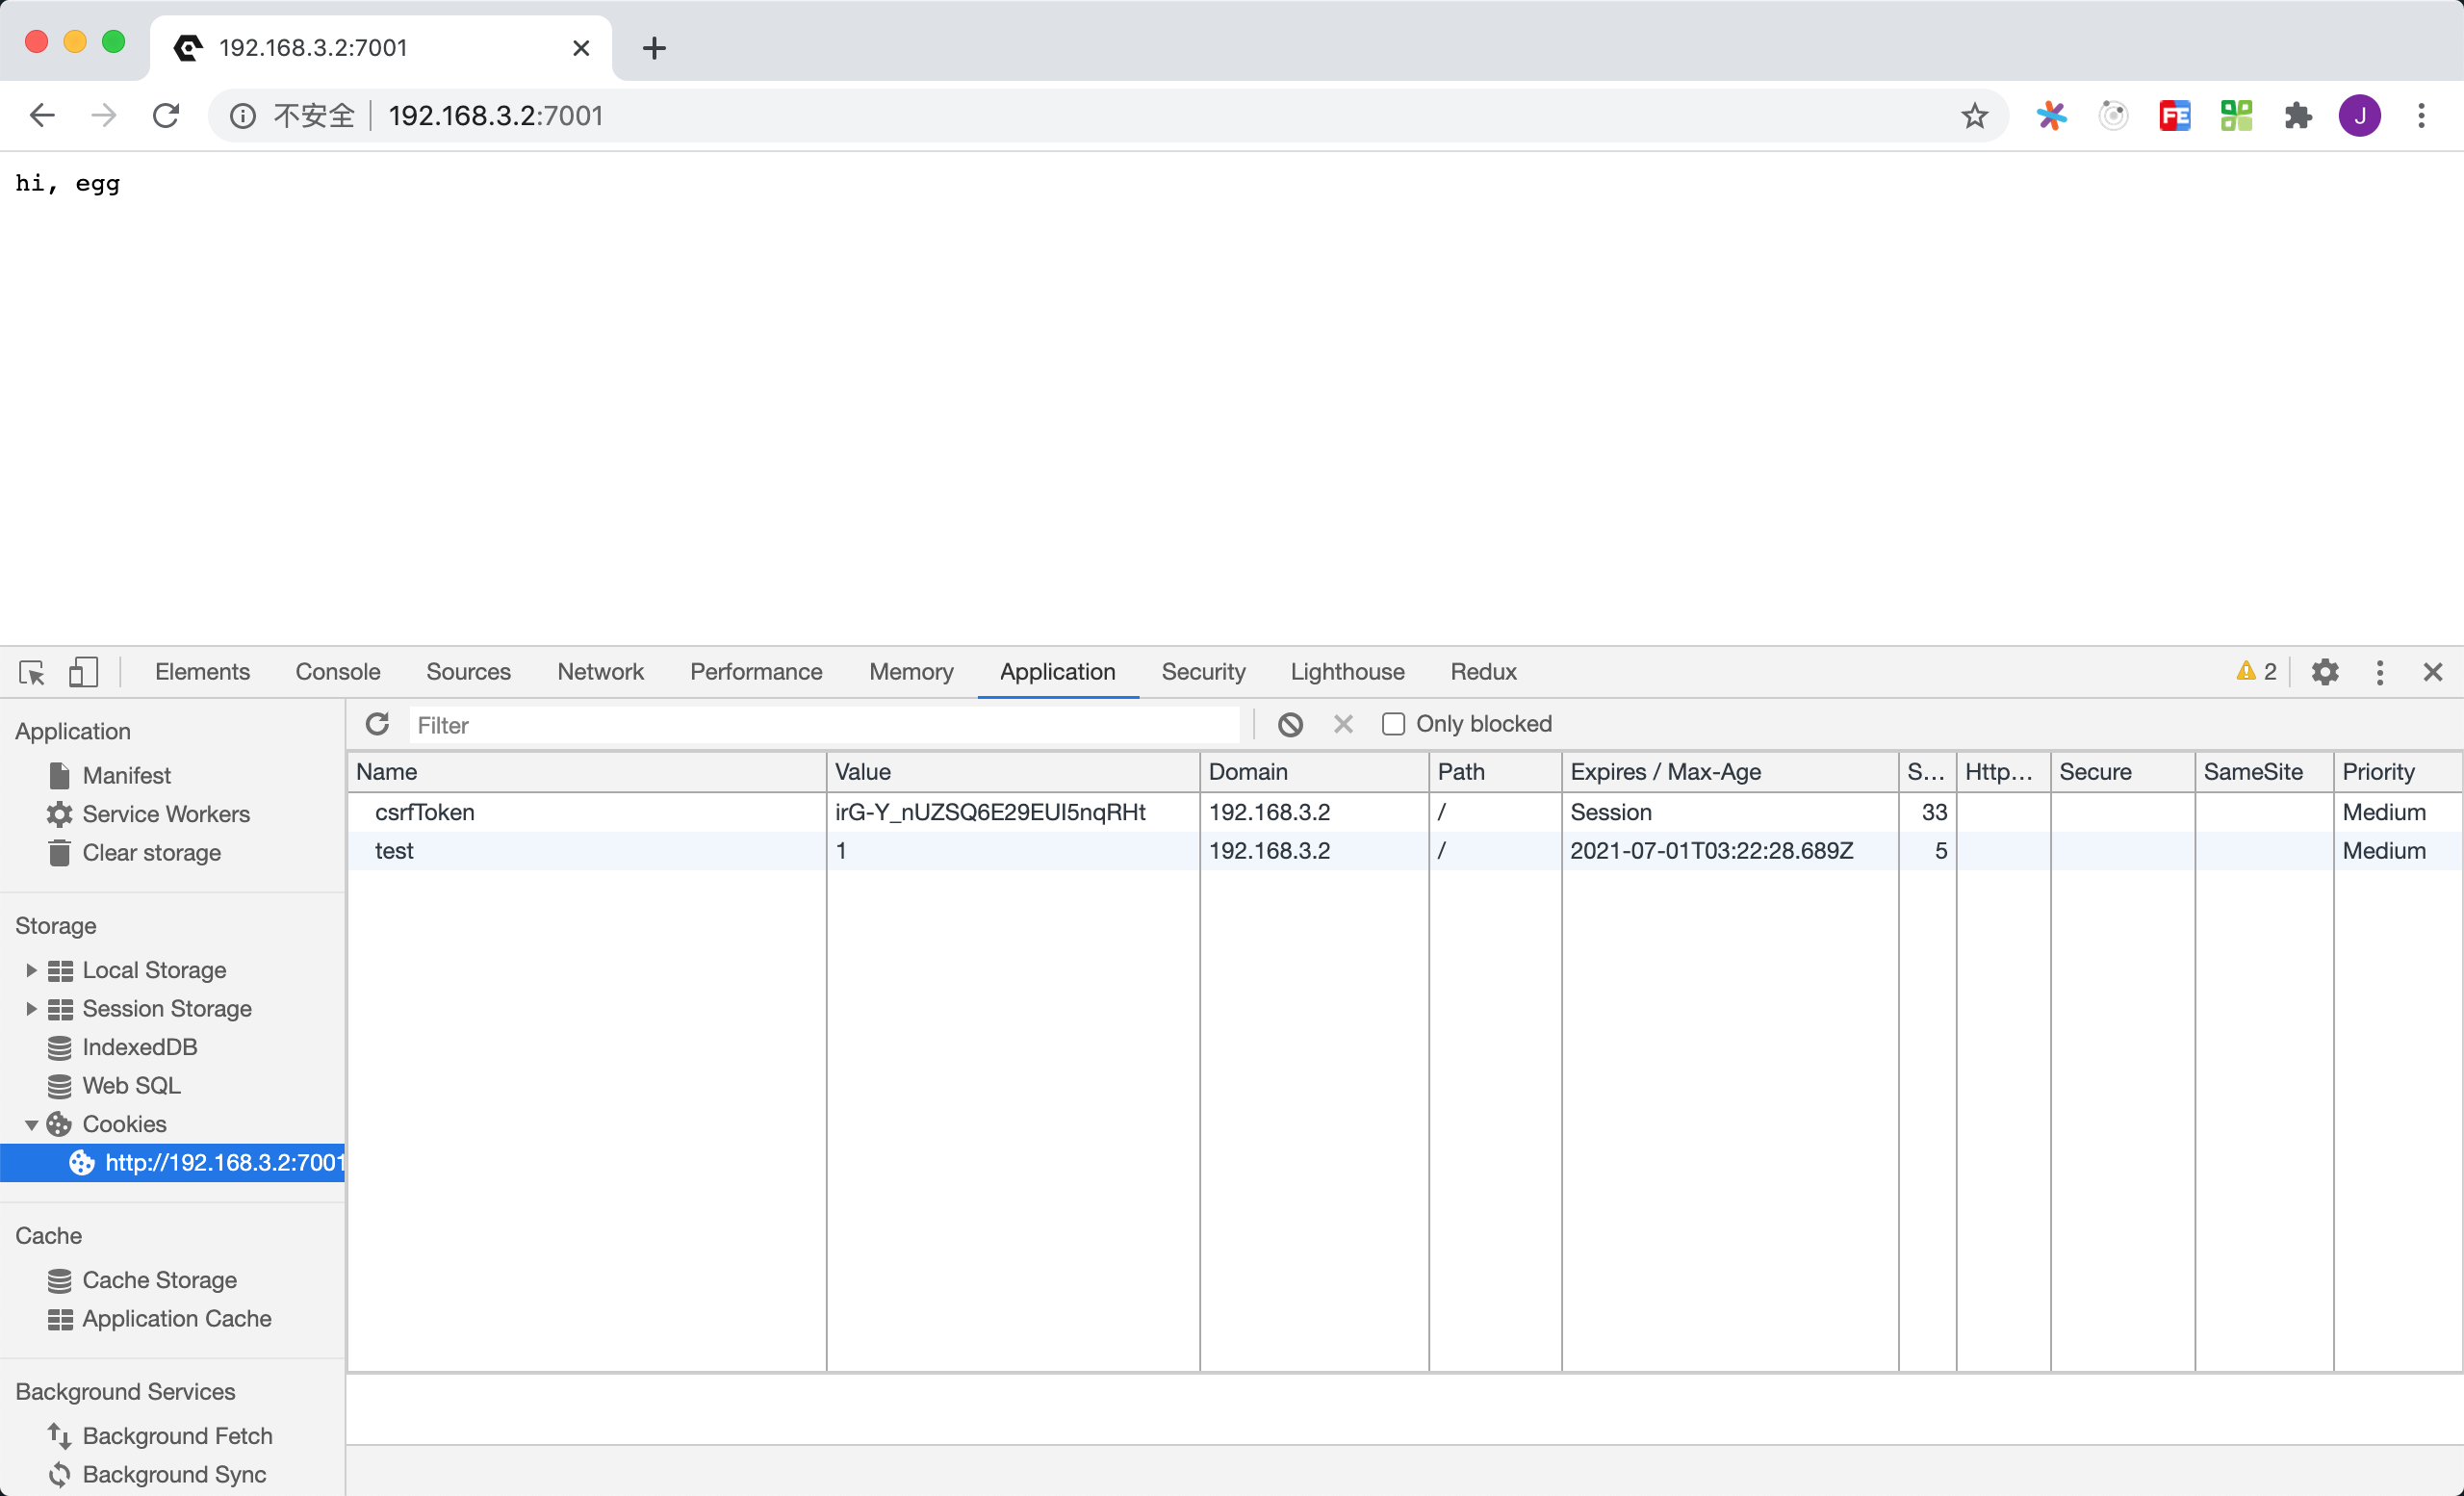
Task: Select the csrfToken cookie row
Action: [588, 812]
